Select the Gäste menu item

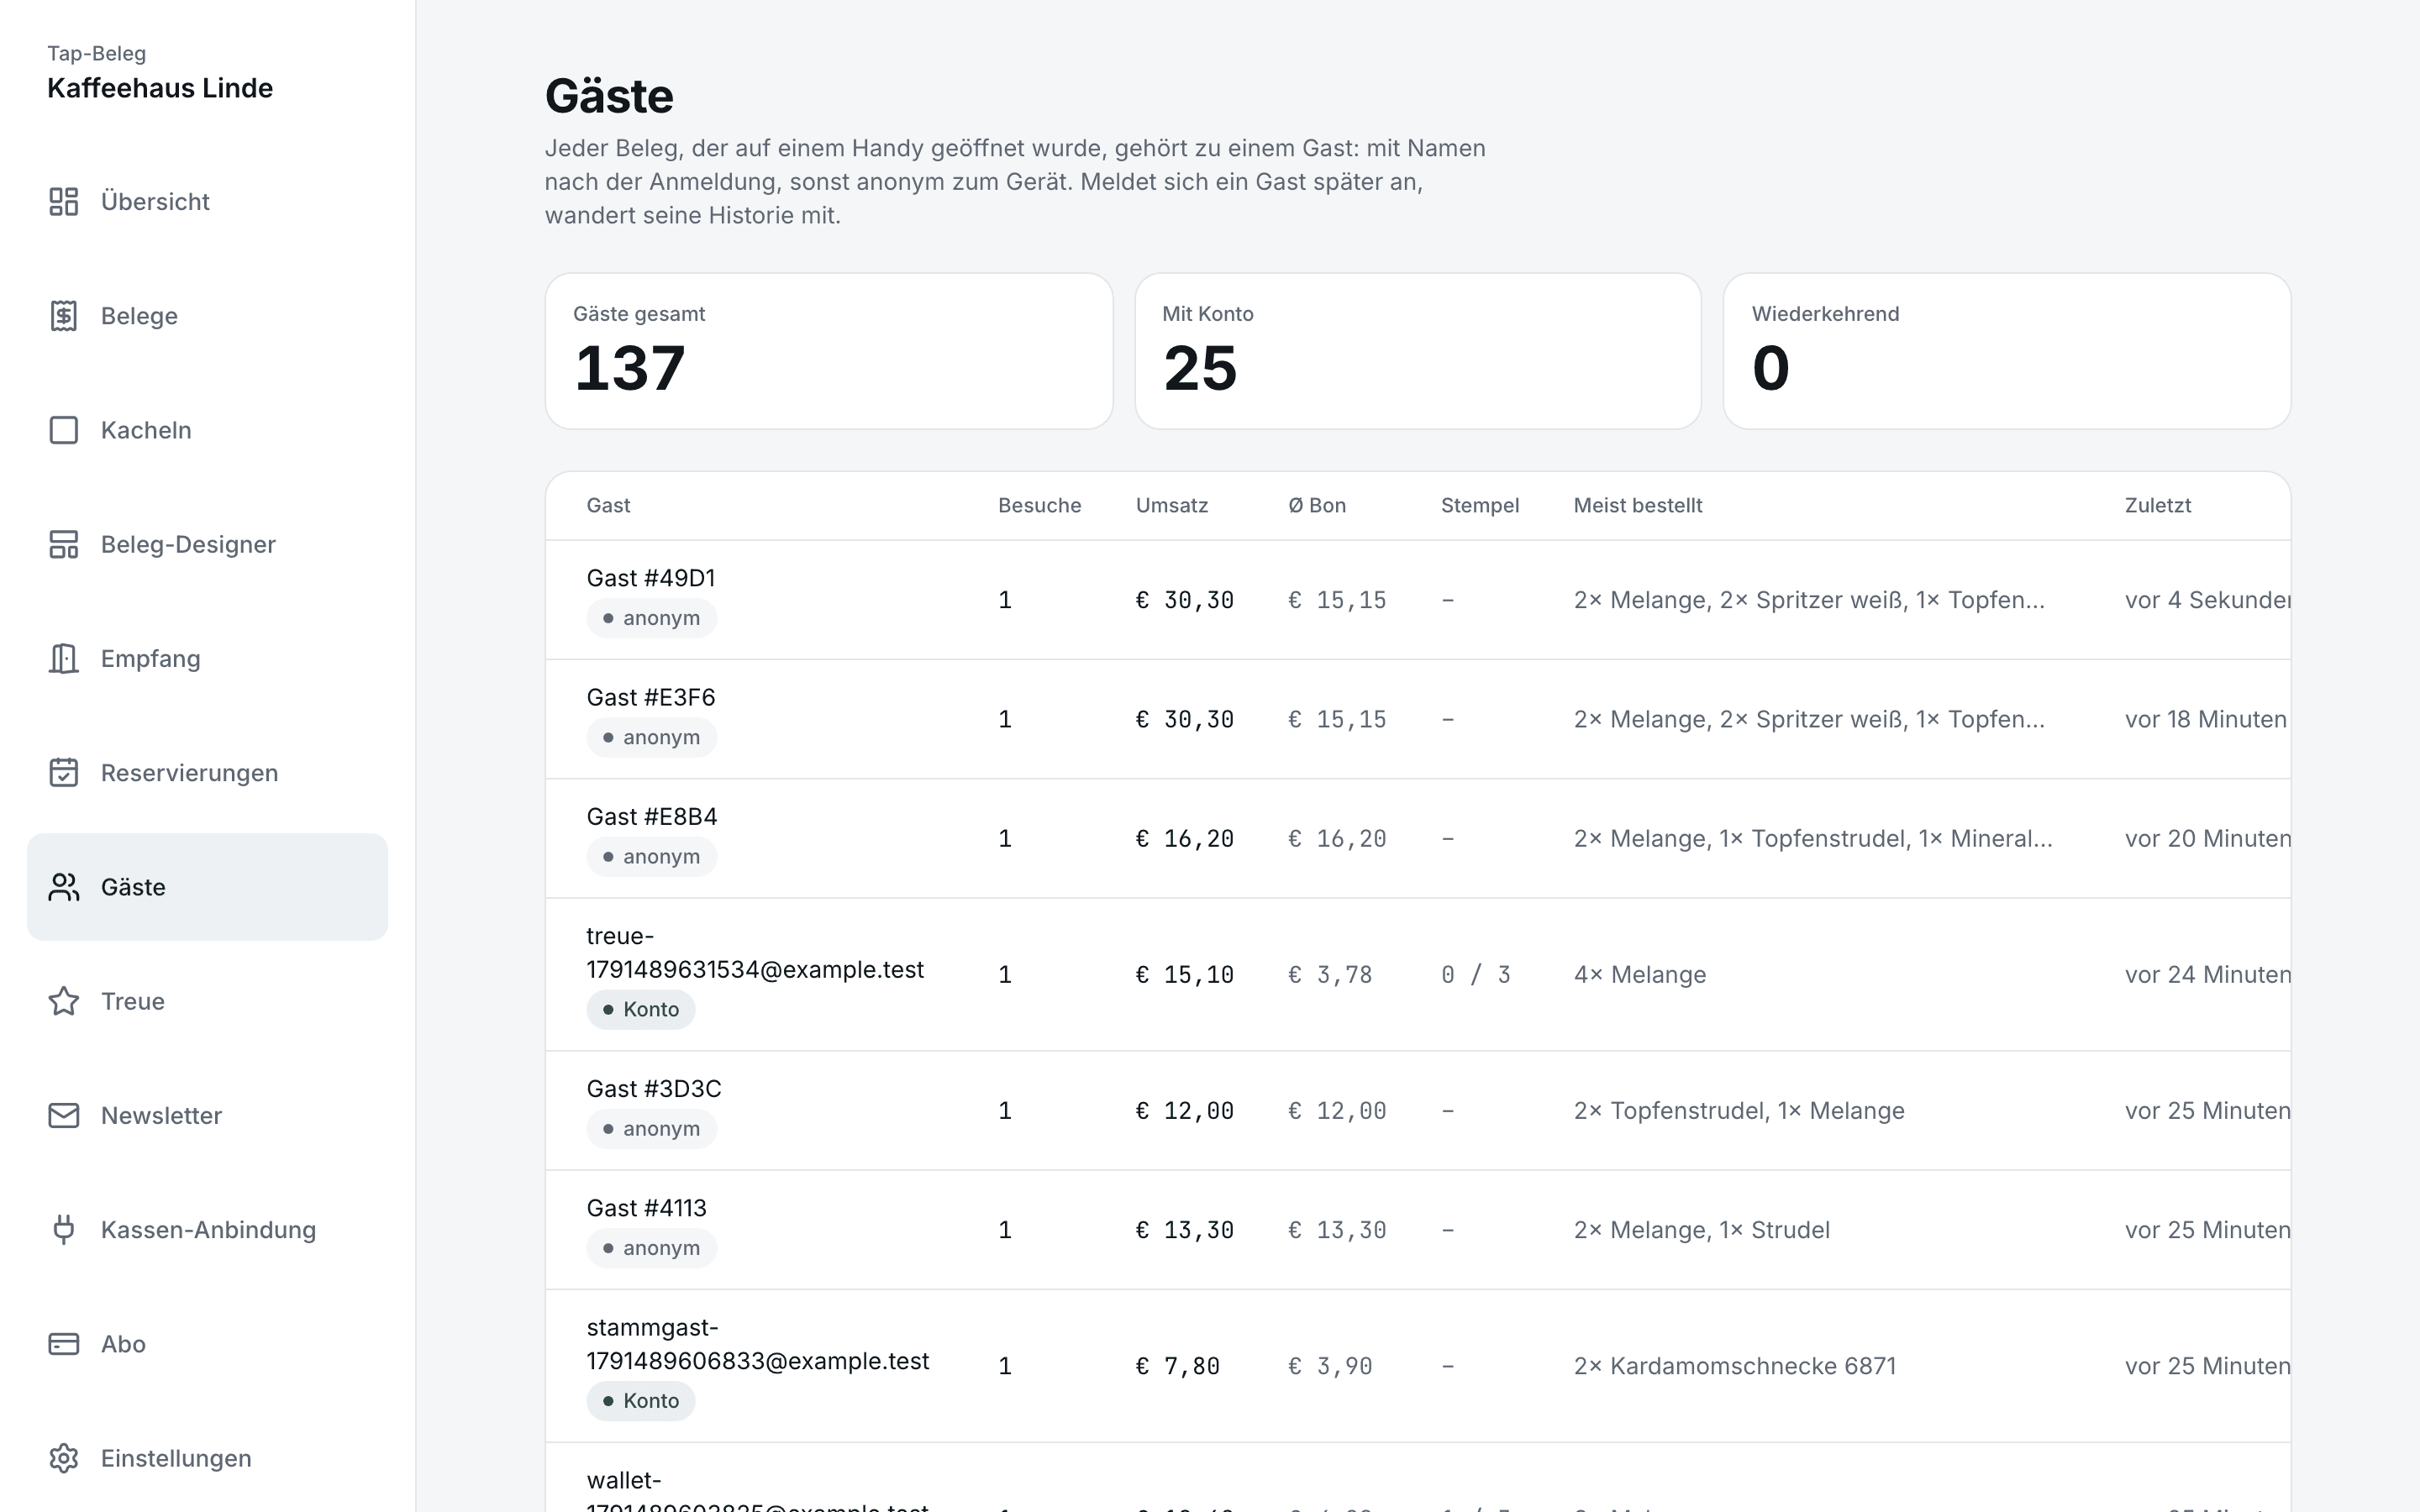[x=207, y=887]
